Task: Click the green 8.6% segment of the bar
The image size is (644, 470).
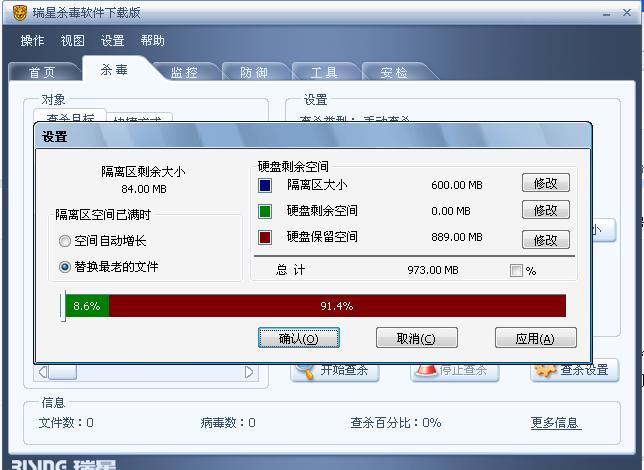Action: point(87,306)
